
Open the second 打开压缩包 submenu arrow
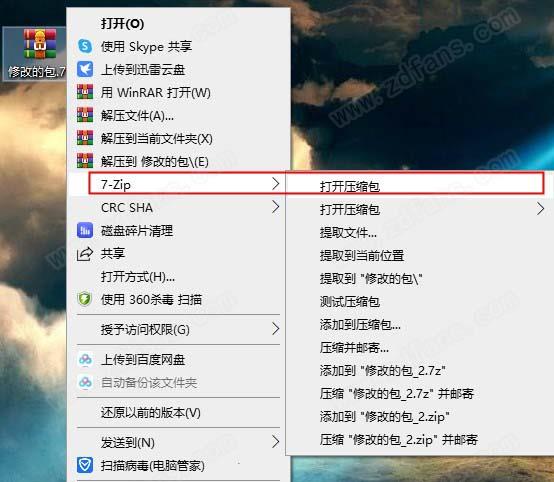(x=540, y=209)
